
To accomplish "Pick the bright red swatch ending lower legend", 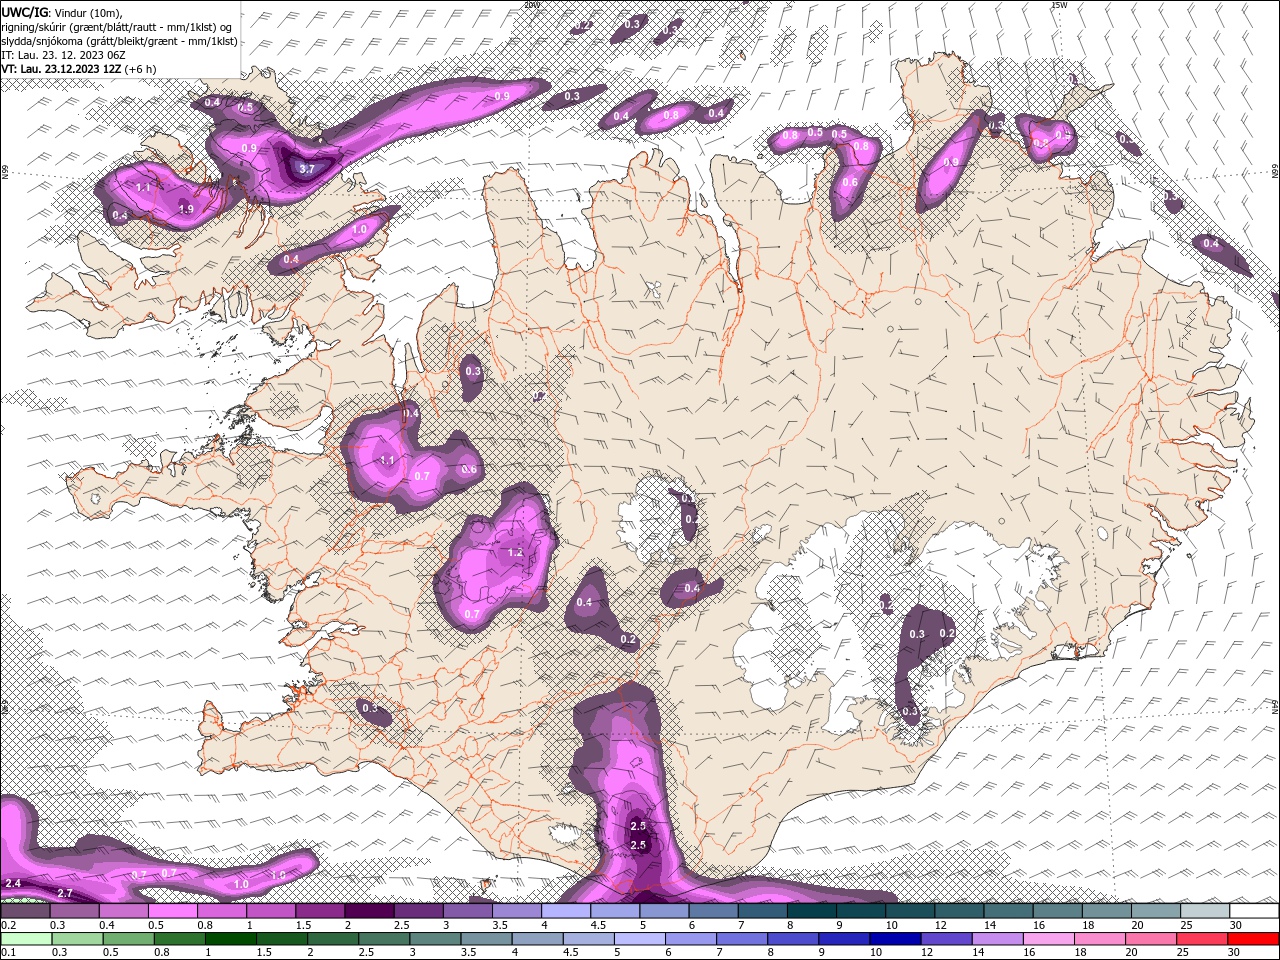I will 1254,939.
